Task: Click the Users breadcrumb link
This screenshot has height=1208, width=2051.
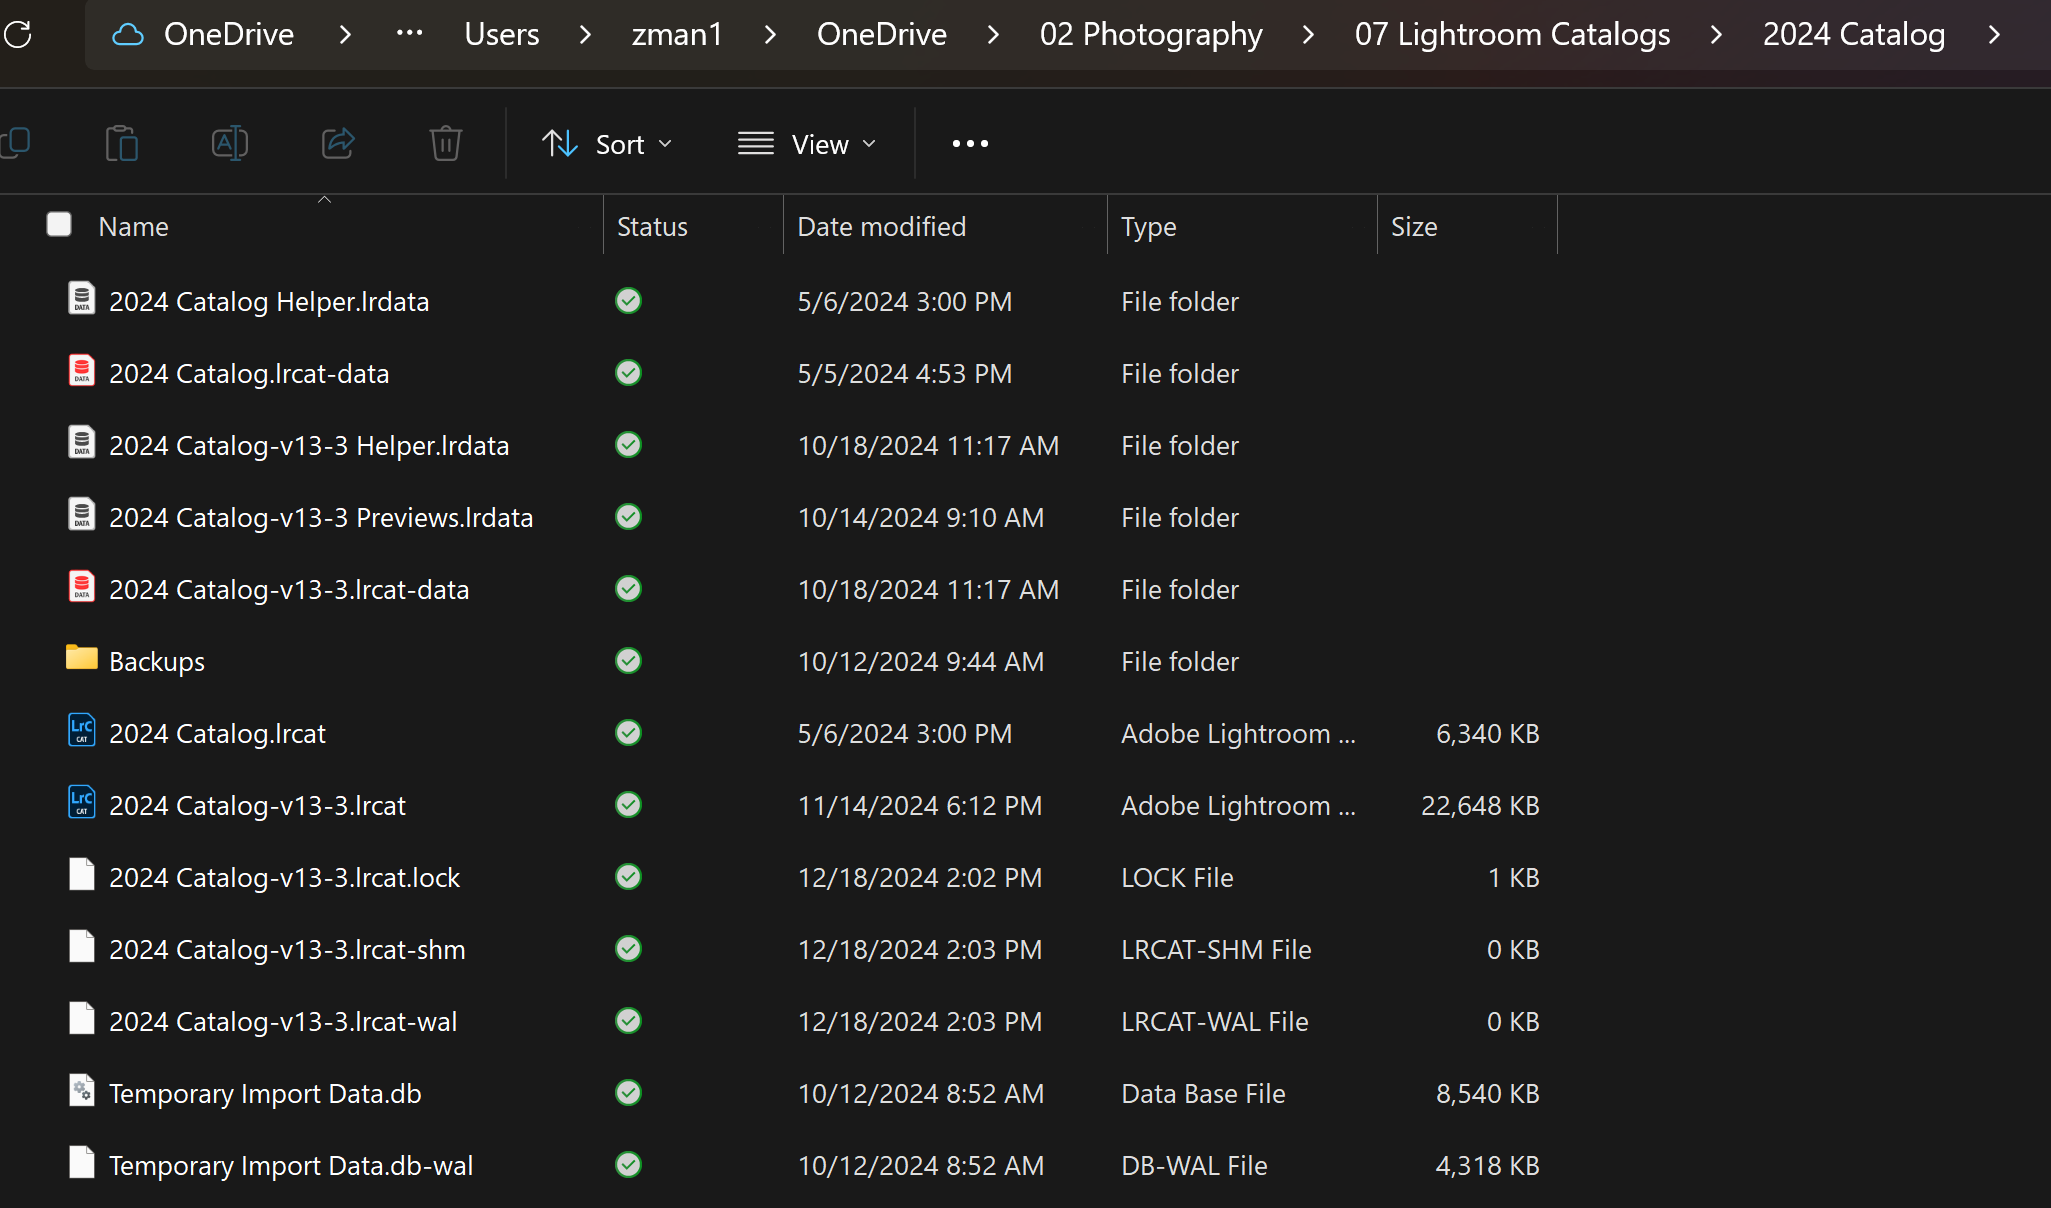Action: 501,34
